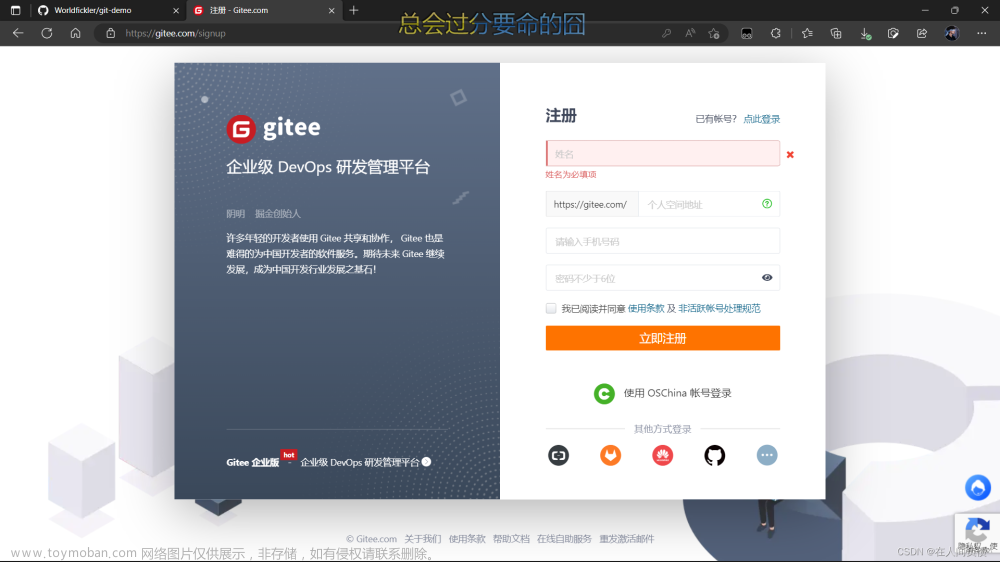This screenshot has width=1000, height=562.
Task: Focus the phone number 请输入手机号码 field
Action: 663,241
